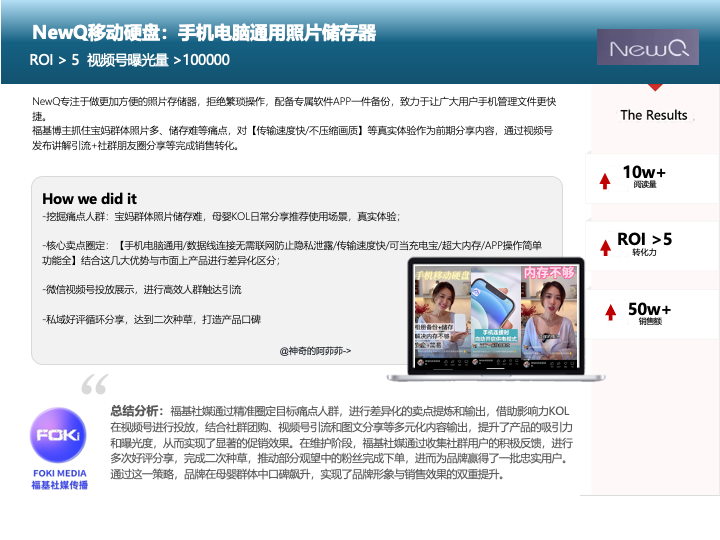Click left video frame captioned 手机移动硬盘
This screenshot has height=540, width=720.
[x=441, y=316]
